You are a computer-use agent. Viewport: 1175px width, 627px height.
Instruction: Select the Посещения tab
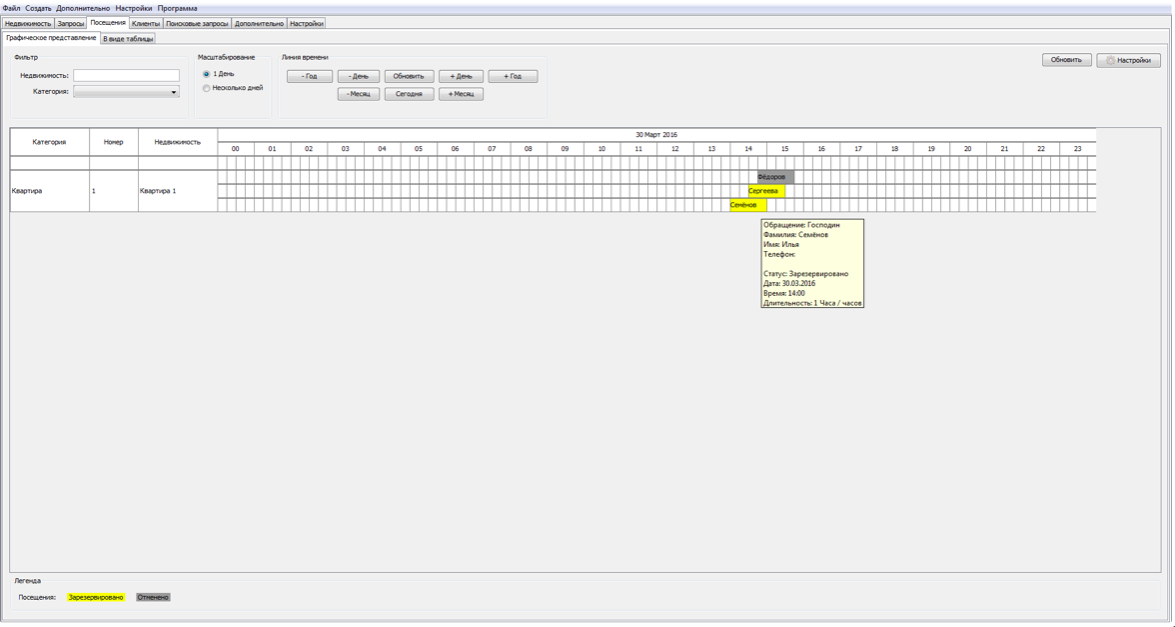[108, 22]
